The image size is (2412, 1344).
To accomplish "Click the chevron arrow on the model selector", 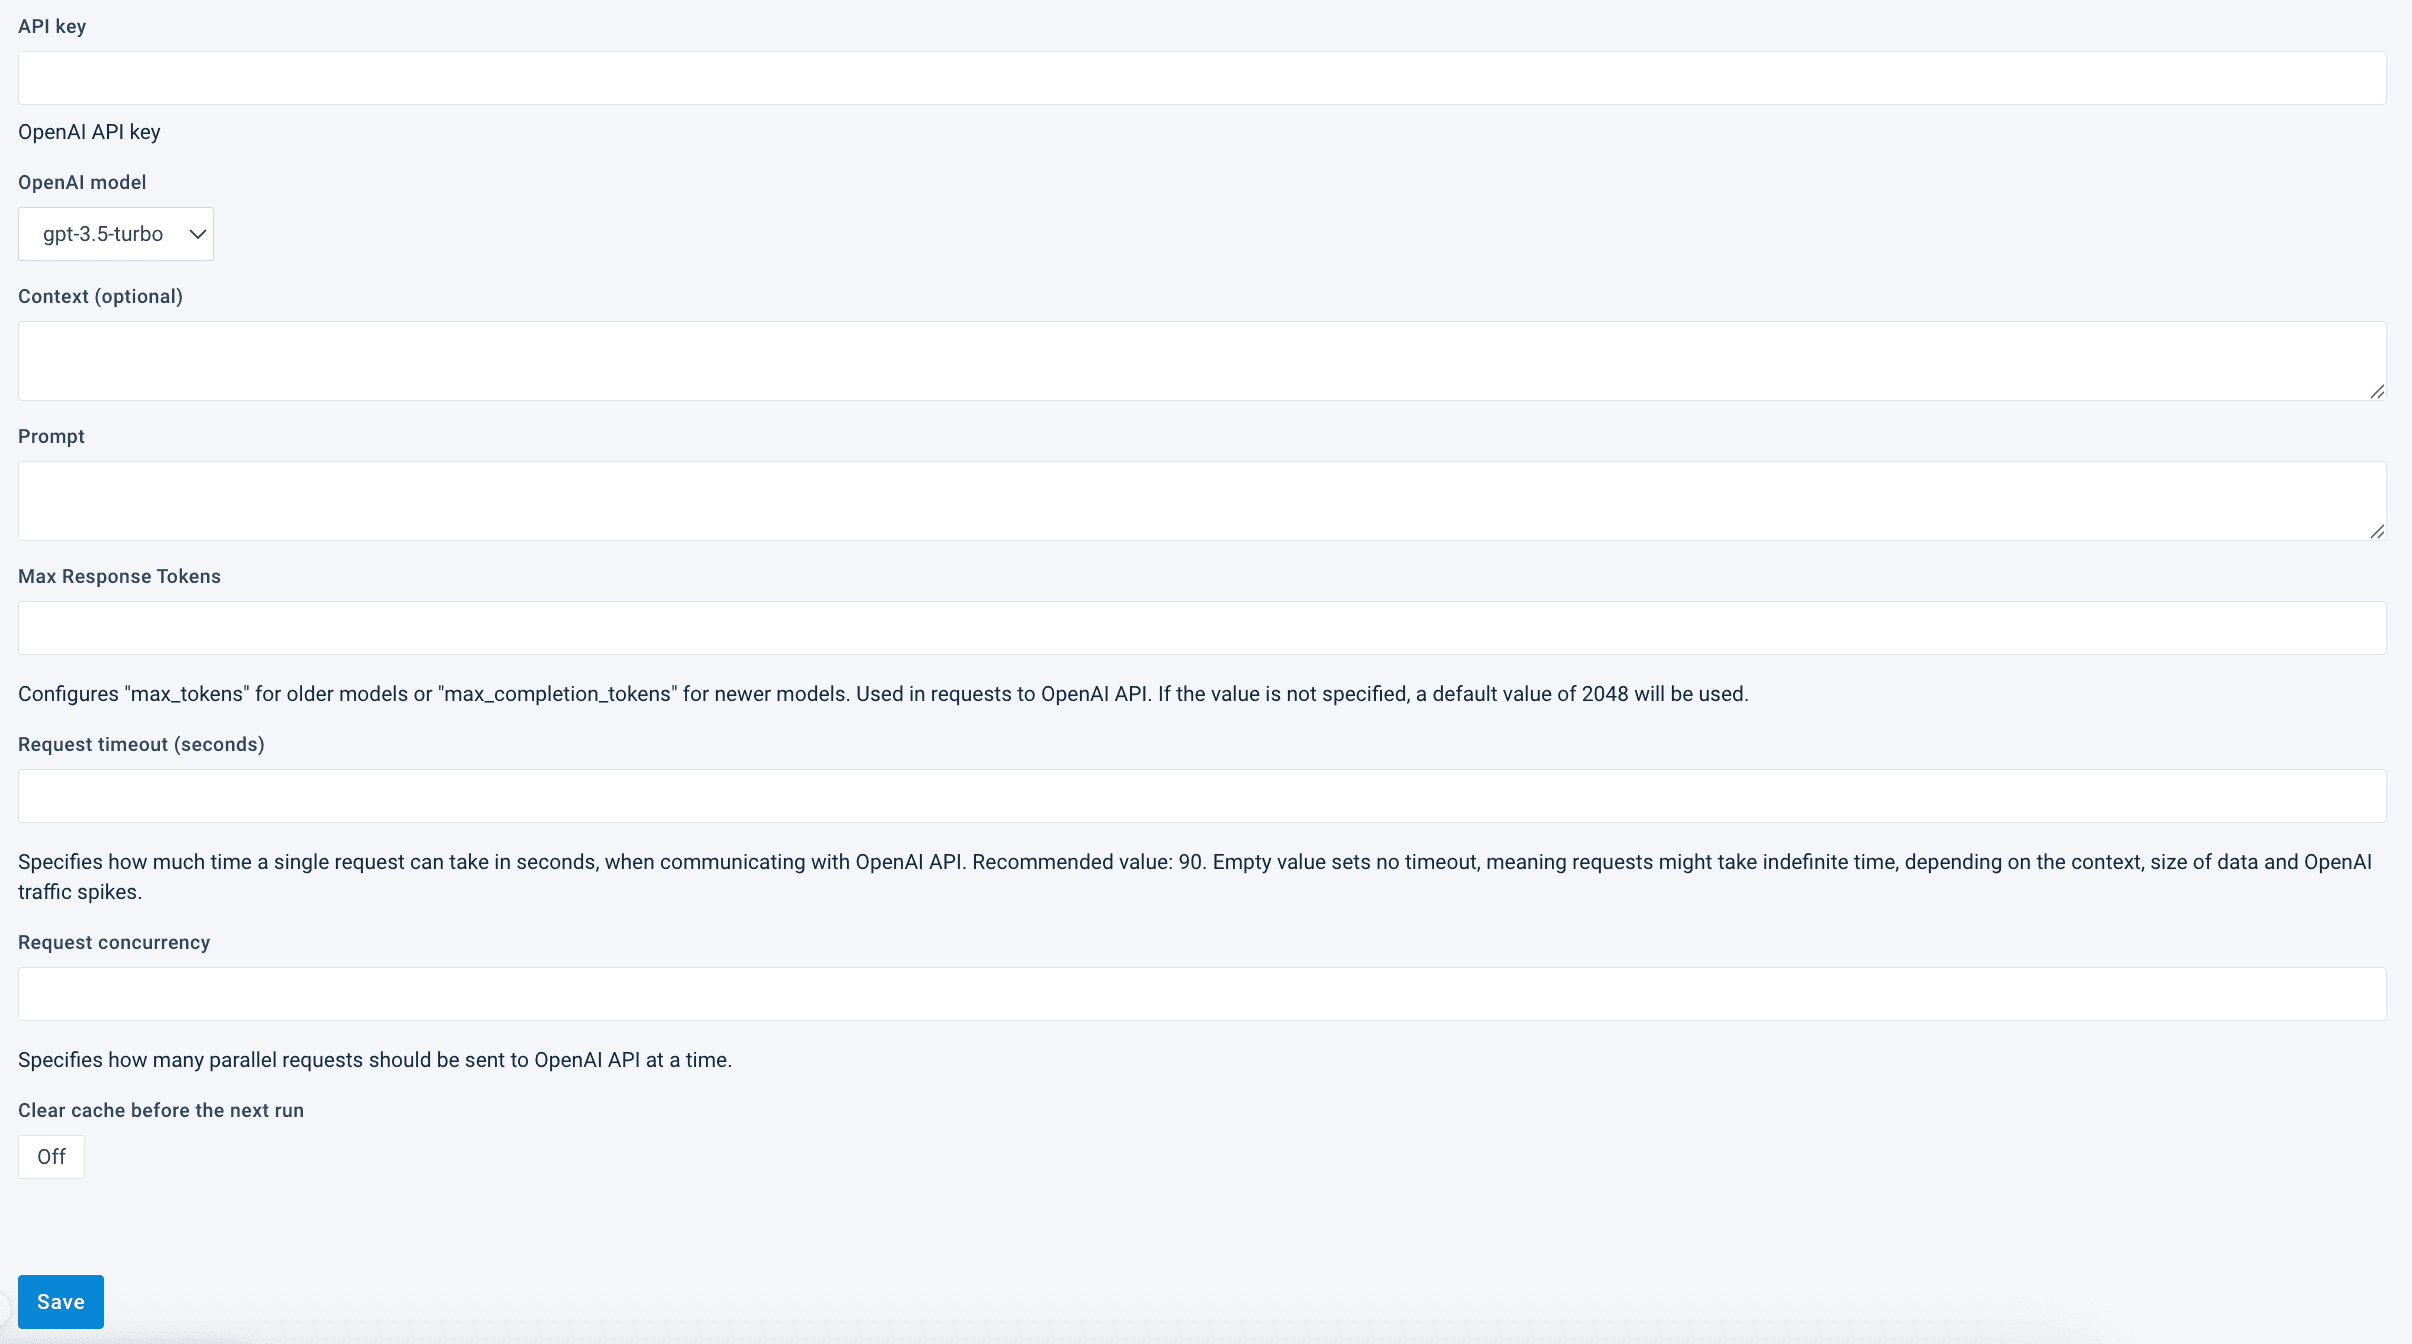I will [197, 234].
